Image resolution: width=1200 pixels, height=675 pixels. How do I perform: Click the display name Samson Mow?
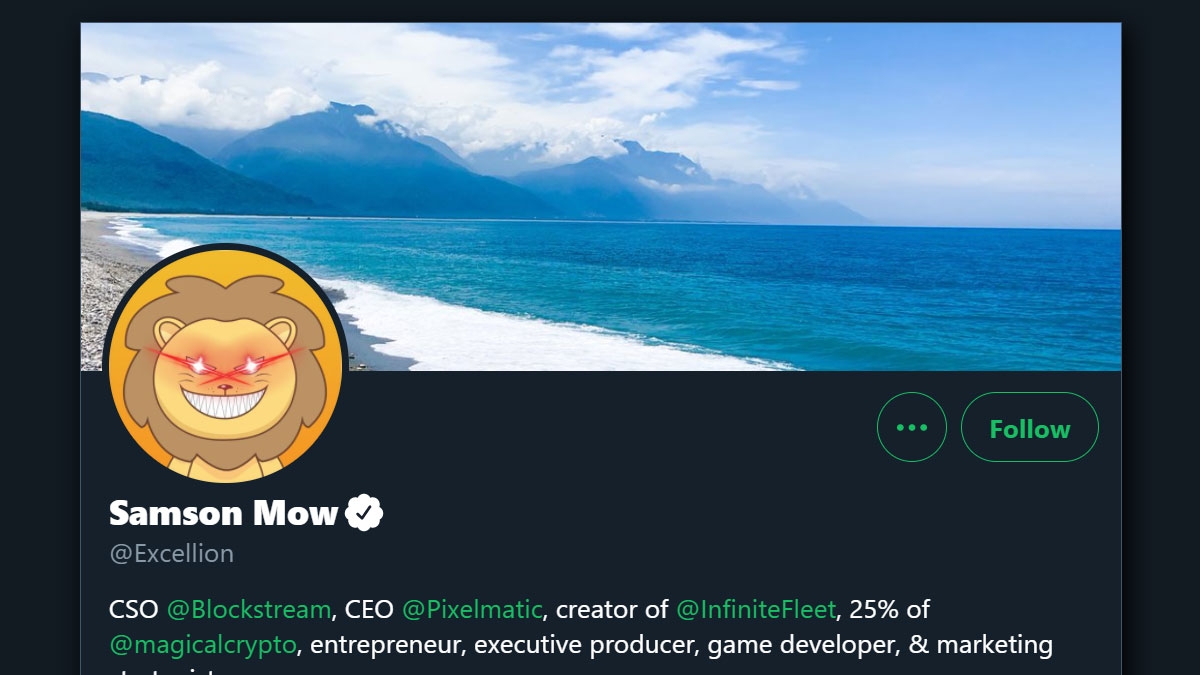[x=222, y=512]
